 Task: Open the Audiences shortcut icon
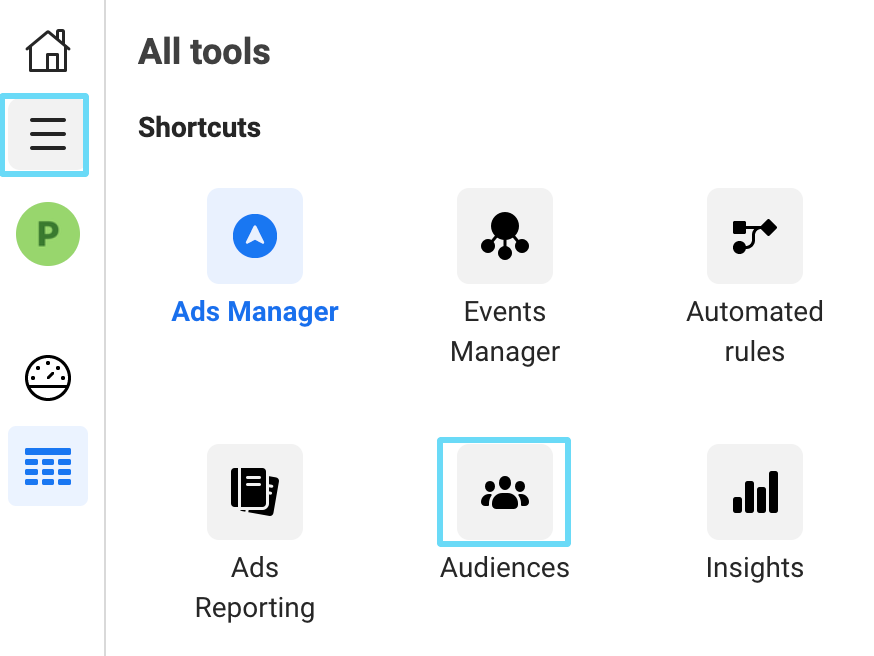pos(505,492)
